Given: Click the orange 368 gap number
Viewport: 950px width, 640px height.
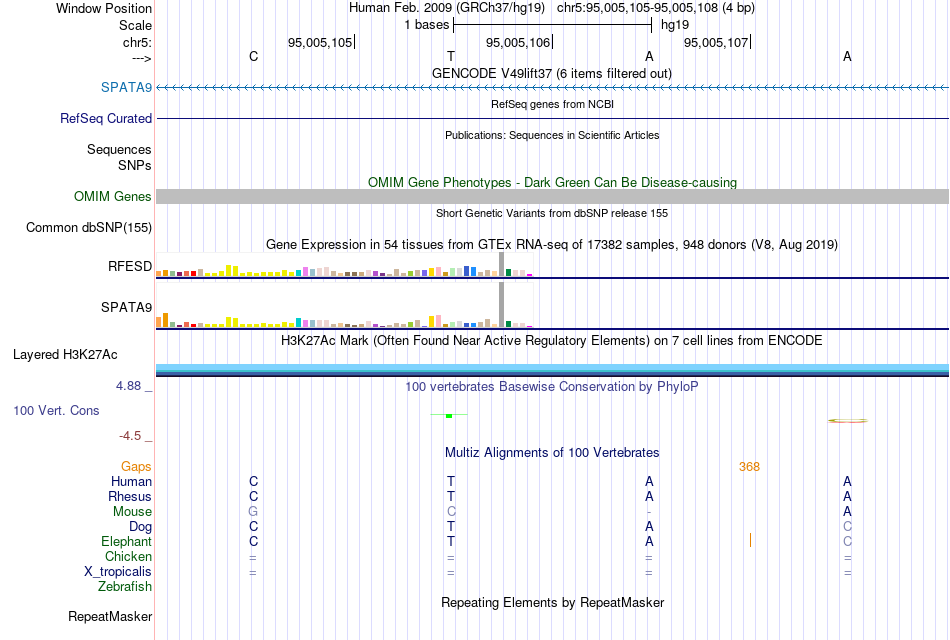Looking at the screenshot, I should point(749,467).
